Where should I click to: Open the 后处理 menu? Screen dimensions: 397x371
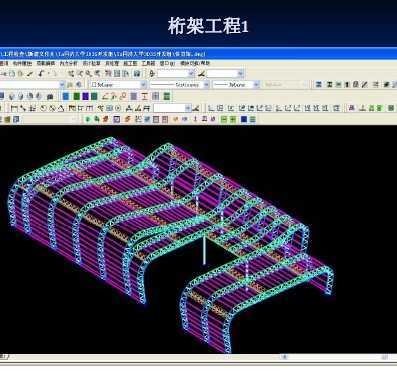tap(112, 63)
